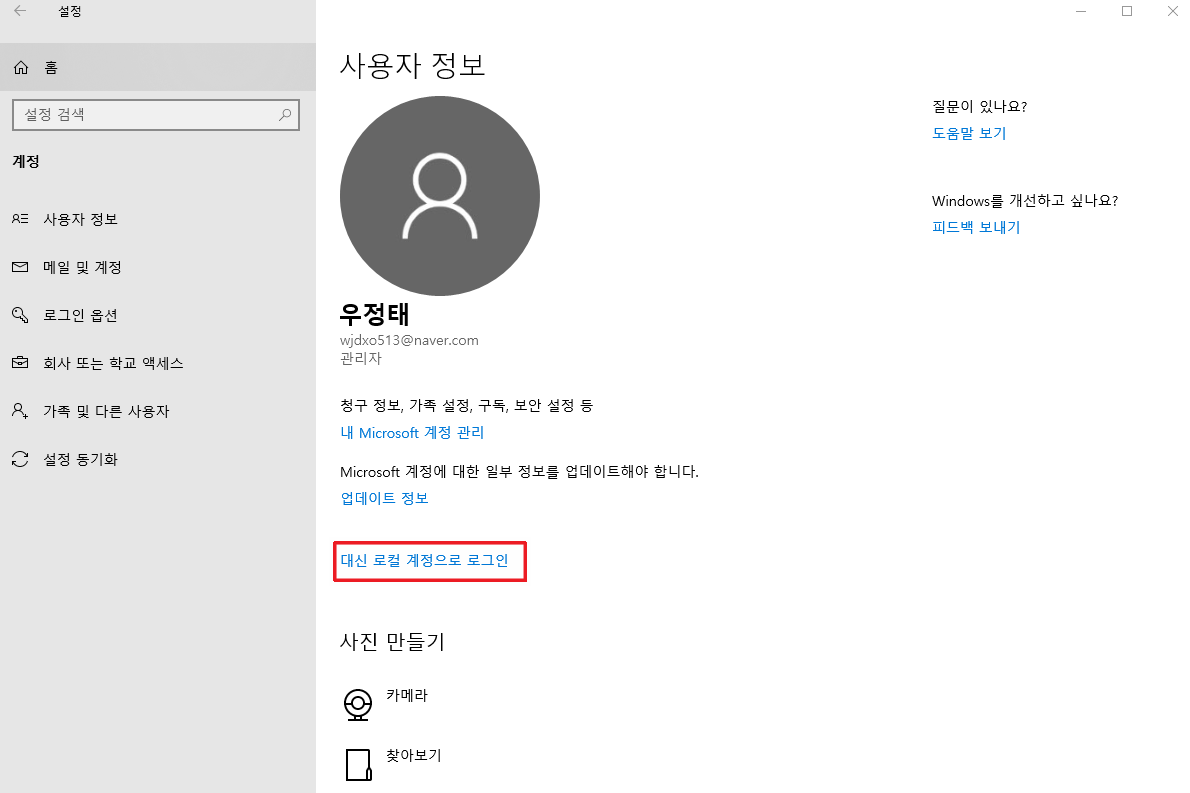Click the 업데이트 정보 link

pos(384,497)
